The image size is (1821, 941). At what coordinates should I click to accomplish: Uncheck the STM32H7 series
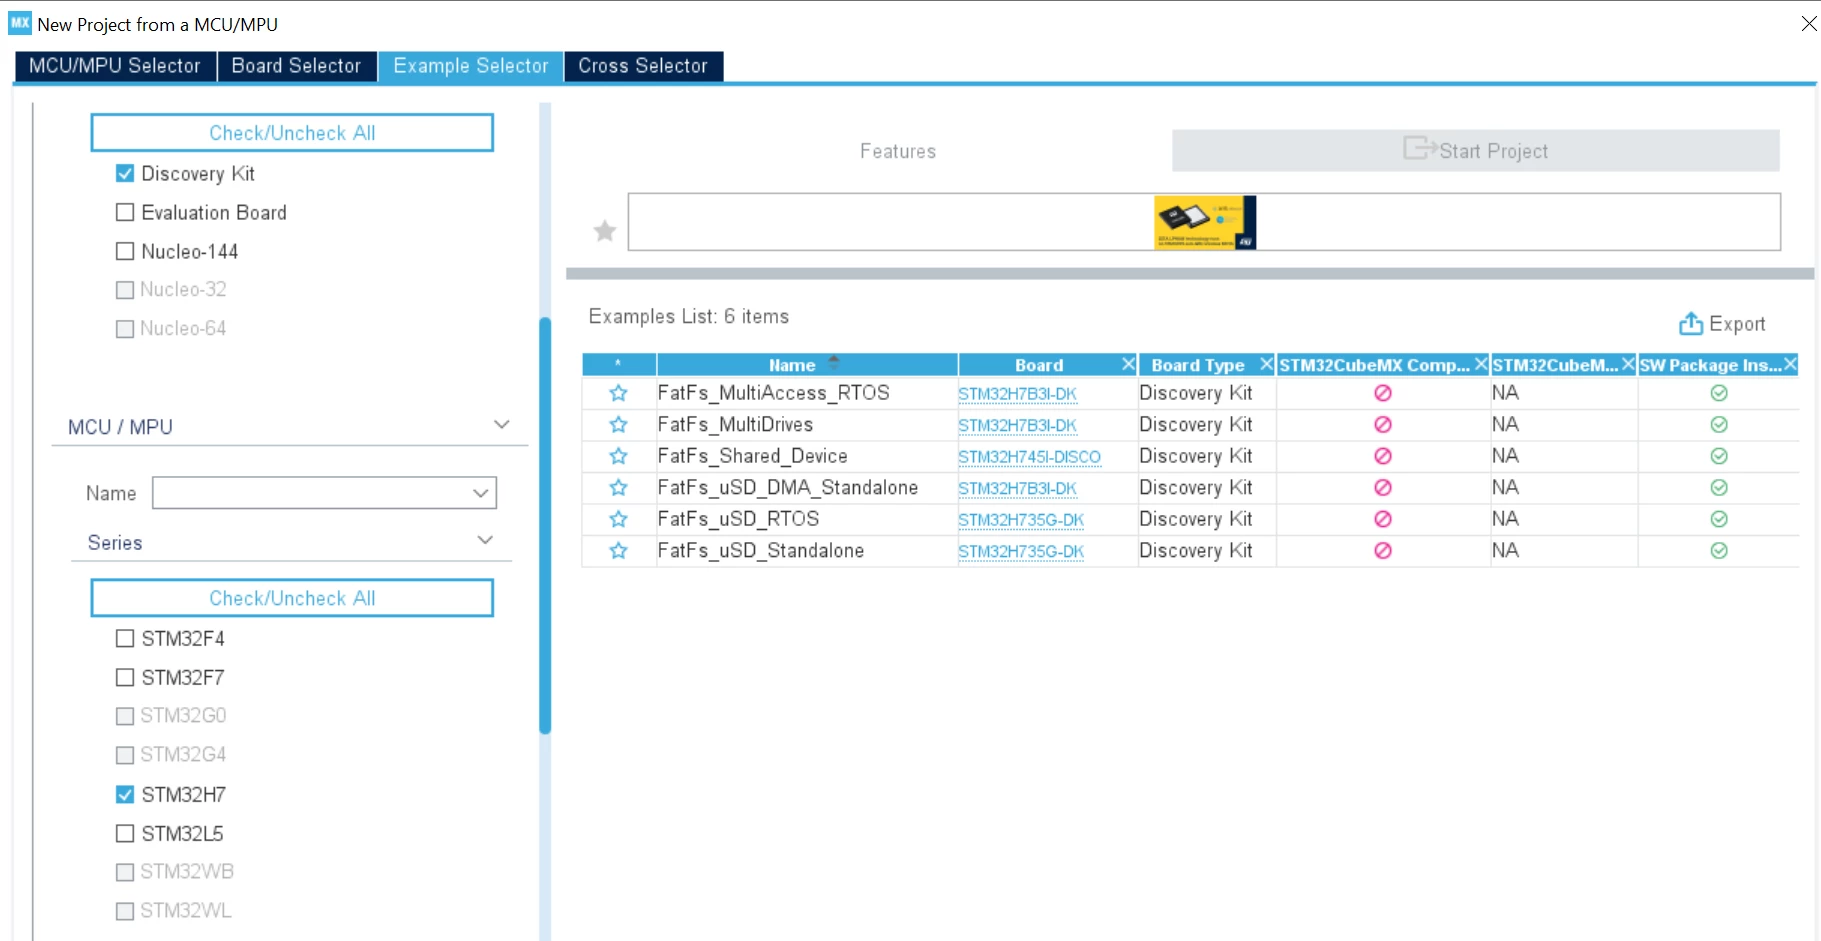click(125, 794)
